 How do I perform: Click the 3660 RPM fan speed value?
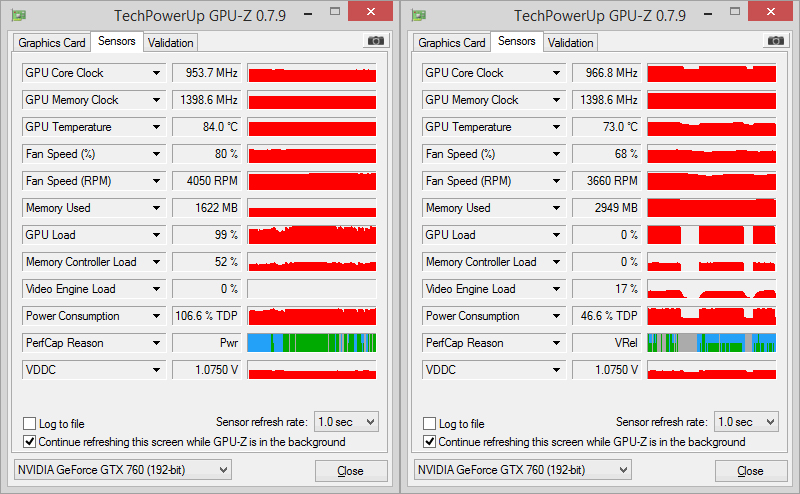point(606,181)
